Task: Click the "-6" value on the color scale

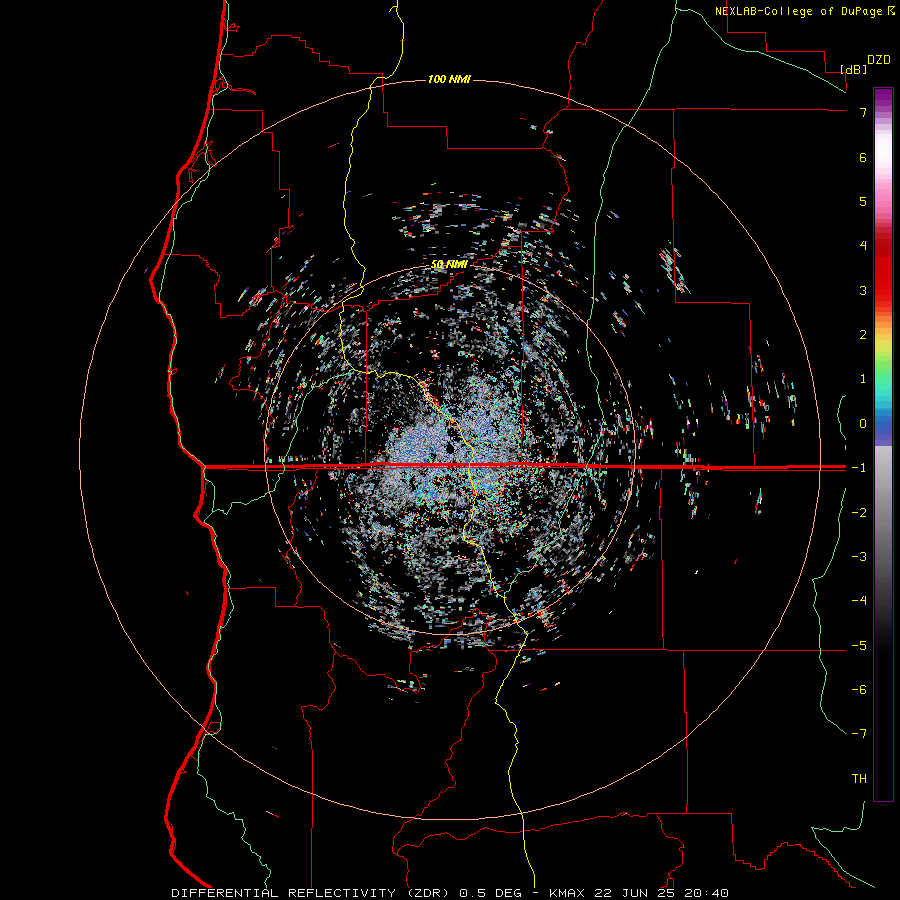Action: tap(859, 690)
